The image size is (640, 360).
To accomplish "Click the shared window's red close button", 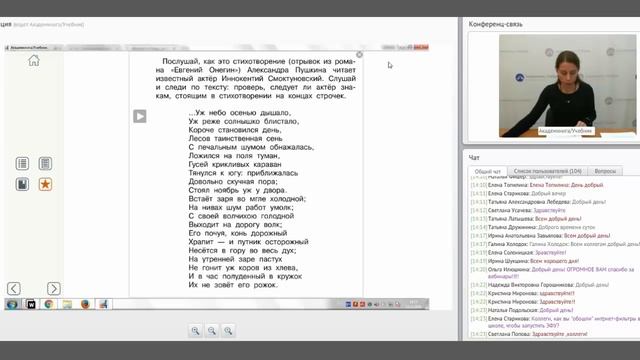I will (x=421, y=47).
